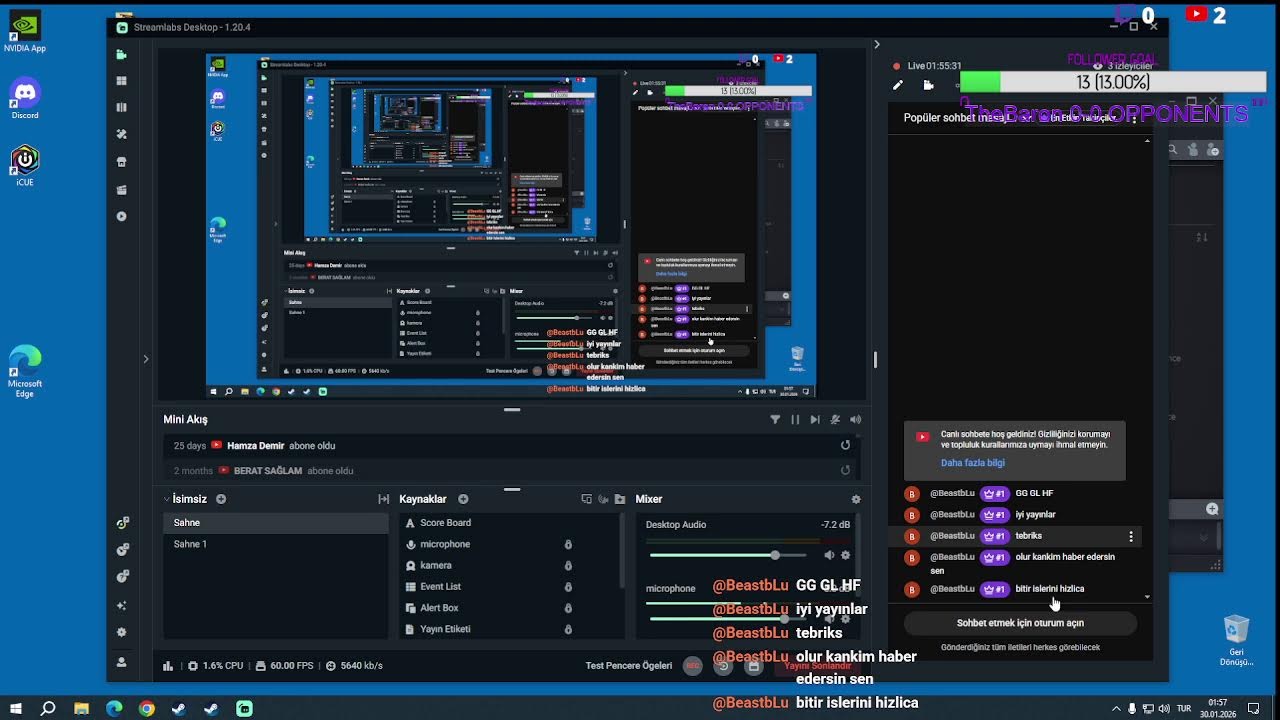
Task: Open Windows taskbar Search
Action: (48, 708)
